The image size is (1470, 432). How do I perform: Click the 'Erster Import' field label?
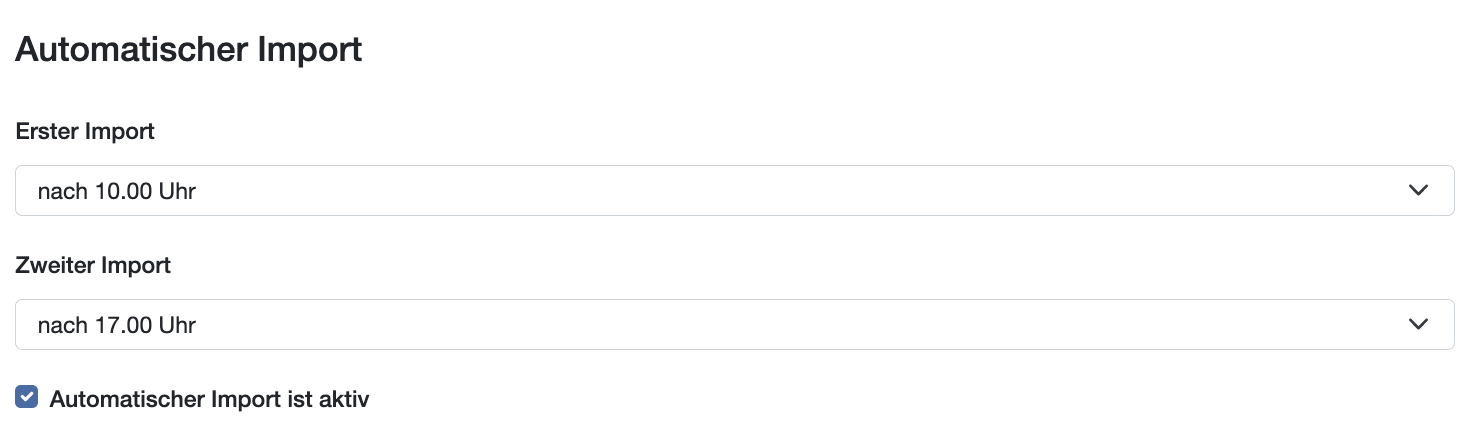click(x=85, y=131)
